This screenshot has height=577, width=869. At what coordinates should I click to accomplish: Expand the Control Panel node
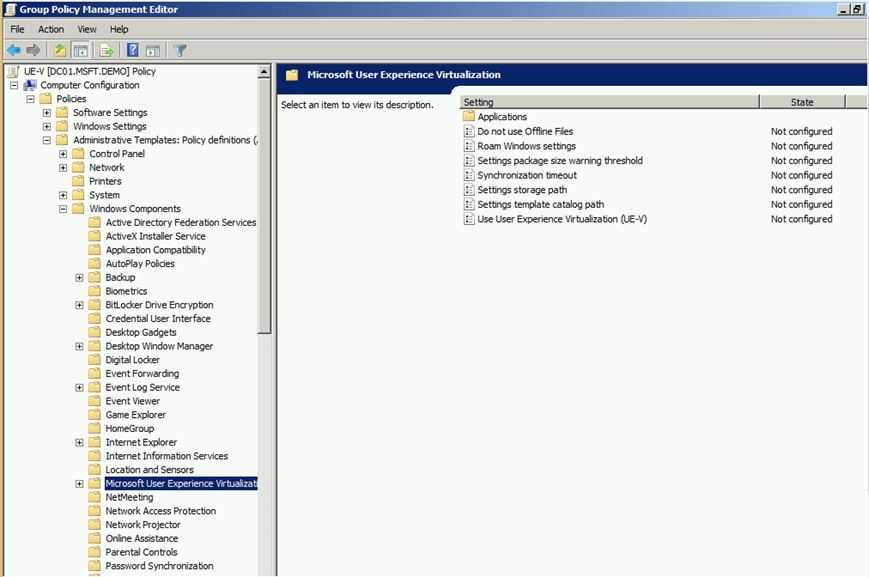click(x=63, y=154)
